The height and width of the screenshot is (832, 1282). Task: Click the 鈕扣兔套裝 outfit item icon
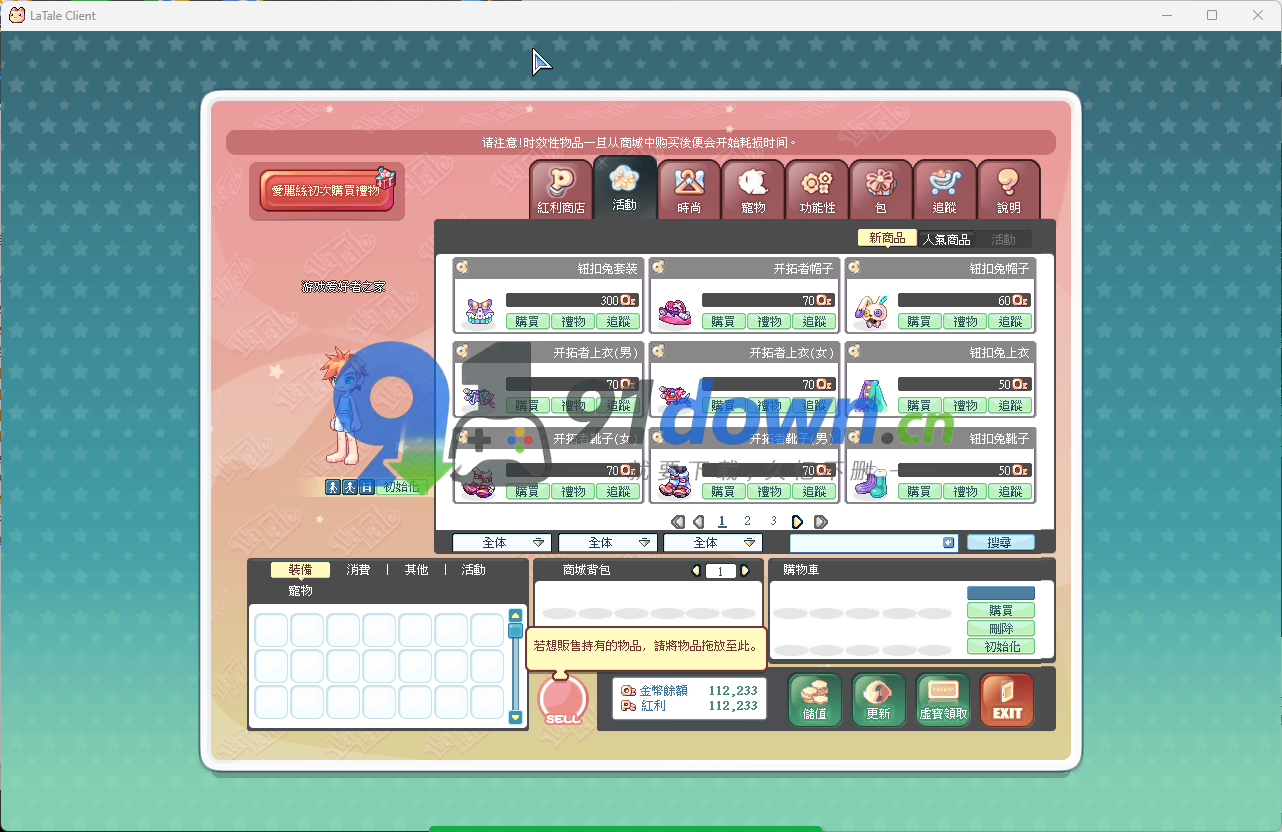pos(479,312)
